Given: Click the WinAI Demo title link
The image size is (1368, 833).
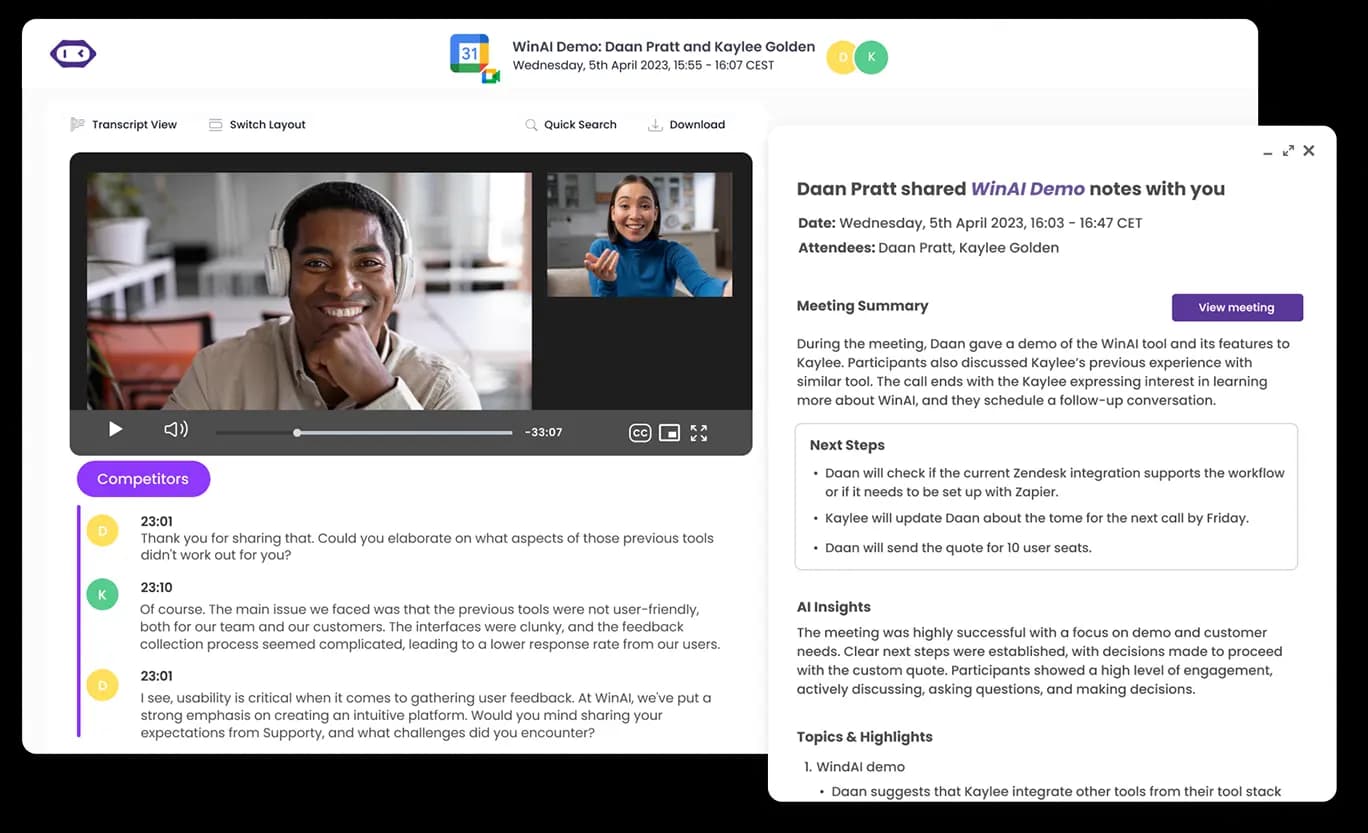Looking at the screenshot, I should click(x=1028, y=189).
